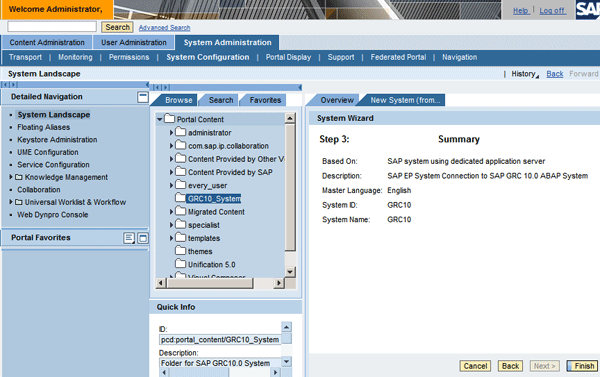Open Service Configuration navigation item

click(x=53, y=165)
